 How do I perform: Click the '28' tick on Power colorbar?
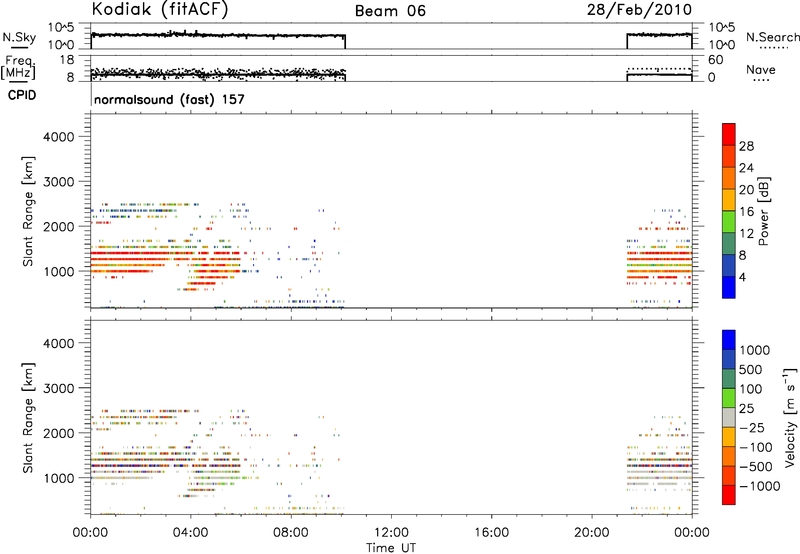pos(746,146)
